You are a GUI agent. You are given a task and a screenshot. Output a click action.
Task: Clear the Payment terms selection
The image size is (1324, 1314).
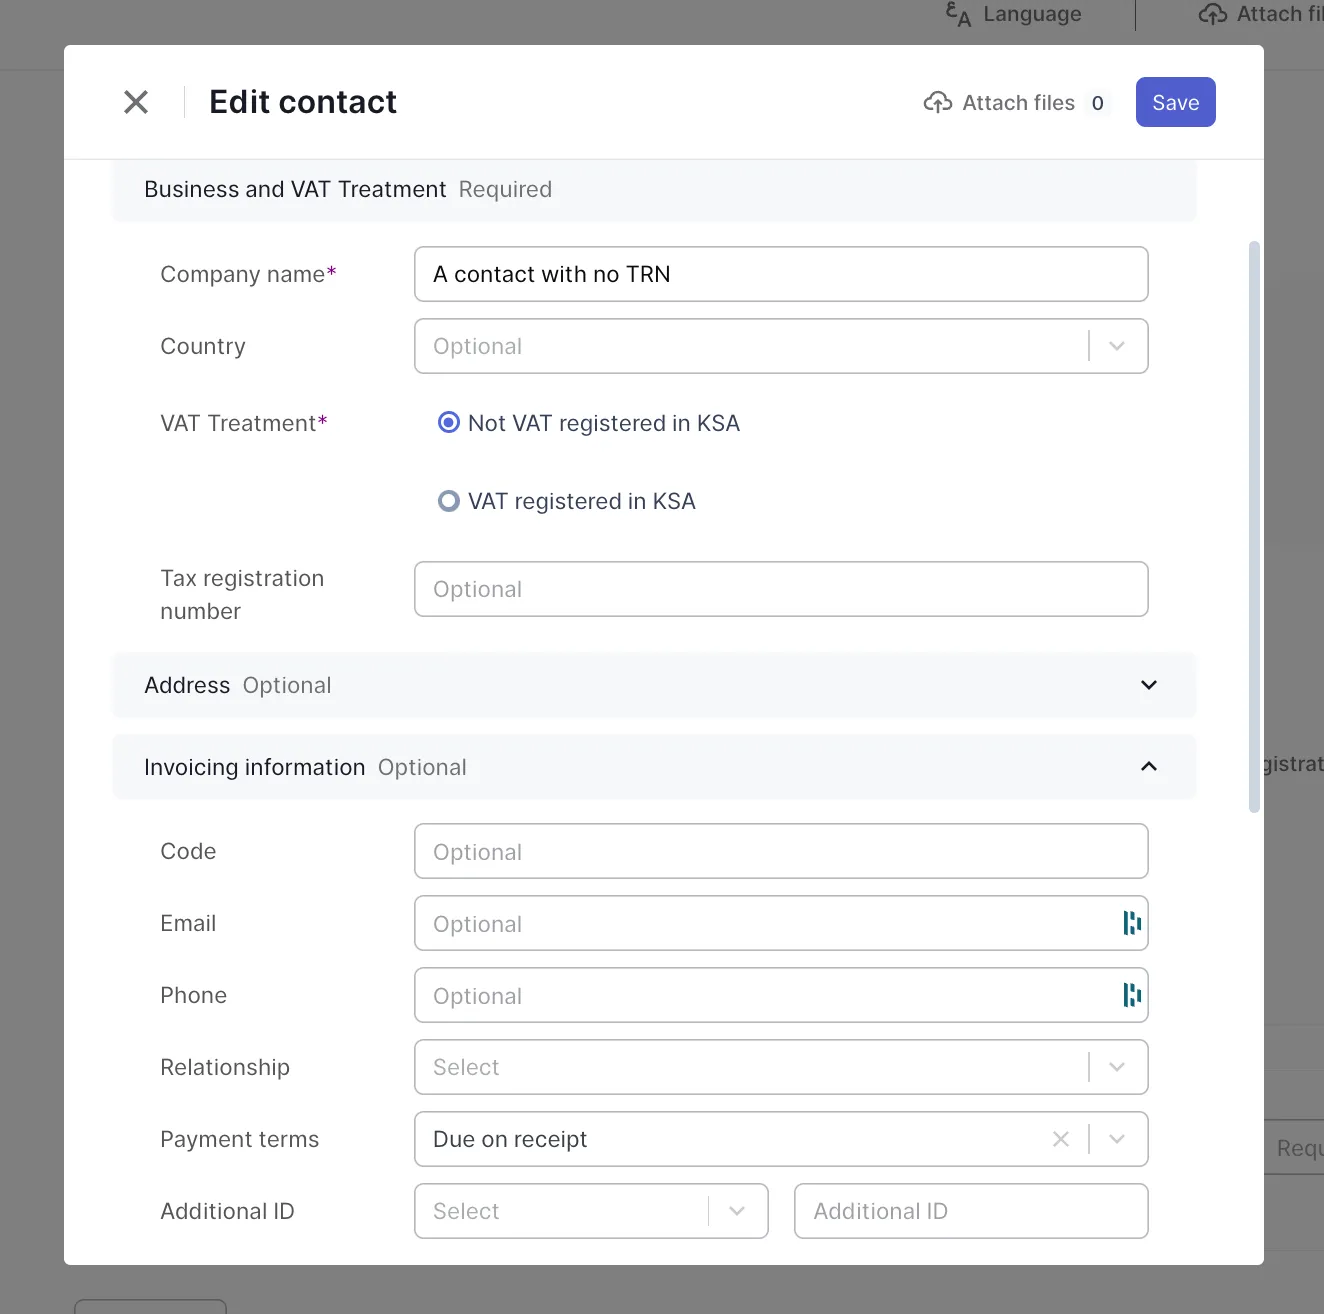[x=1061, y=1139]
